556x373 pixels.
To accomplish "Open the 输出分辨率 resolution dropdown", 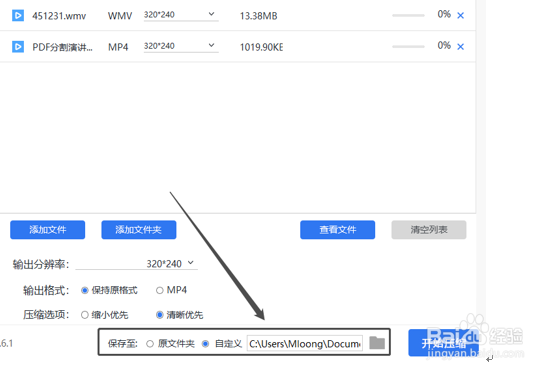I will tap(137, 264).
